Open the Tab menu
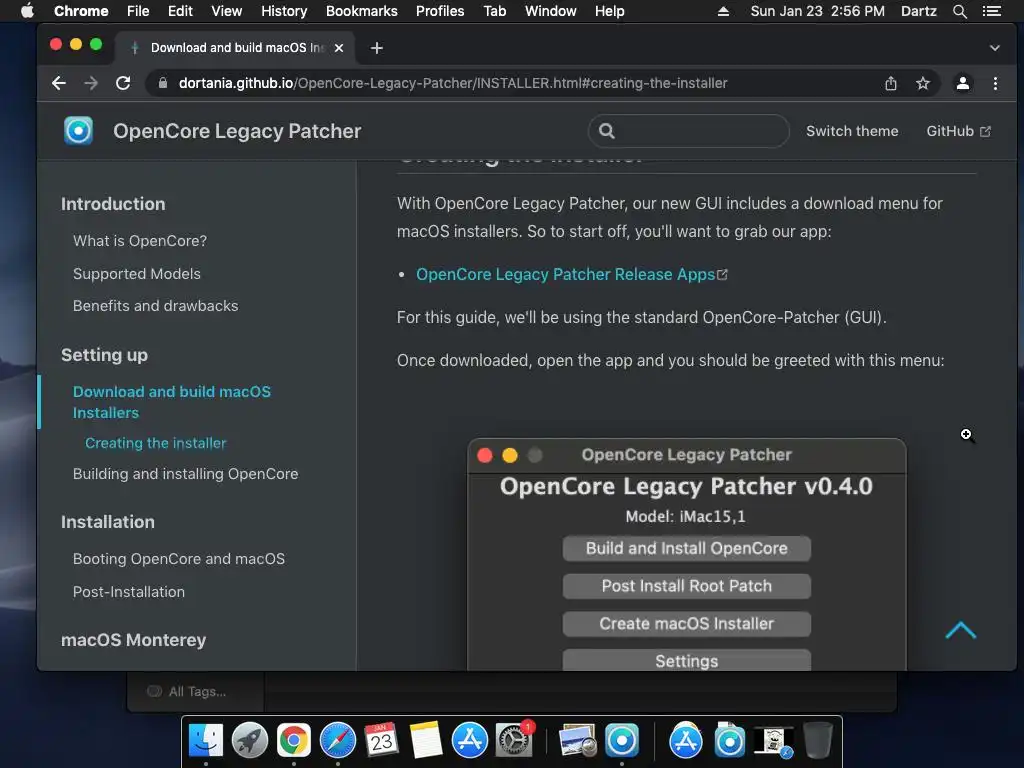This screenshot has width=1024, height=768. (x=494, y=11)
